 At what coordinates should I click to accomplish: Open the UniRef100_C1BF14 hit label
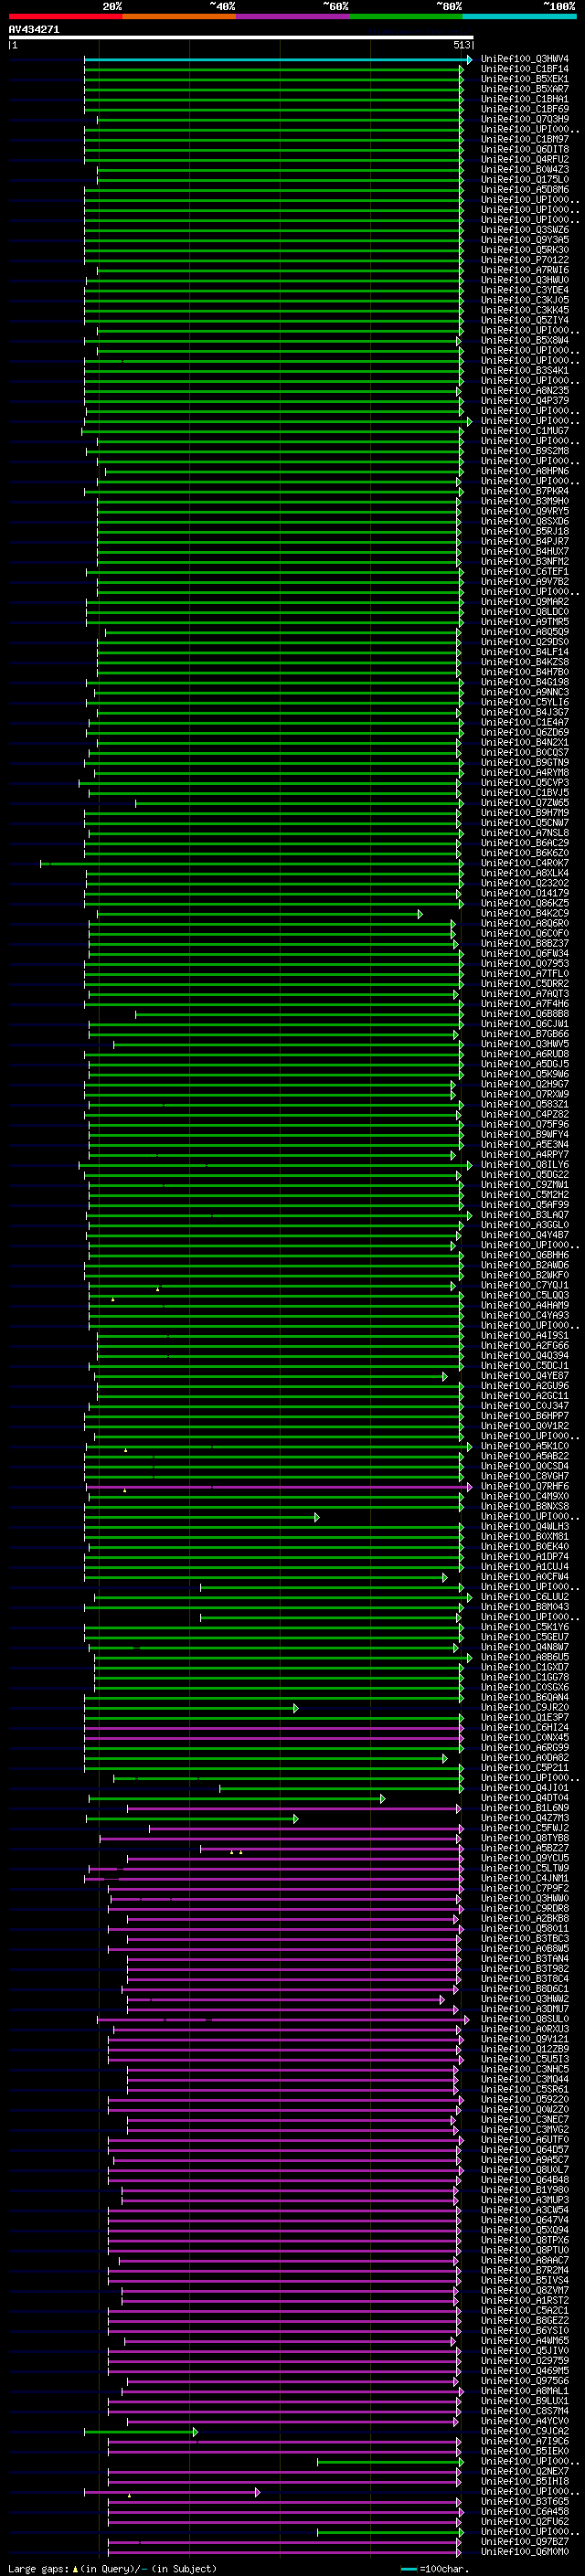coord(525,69)
